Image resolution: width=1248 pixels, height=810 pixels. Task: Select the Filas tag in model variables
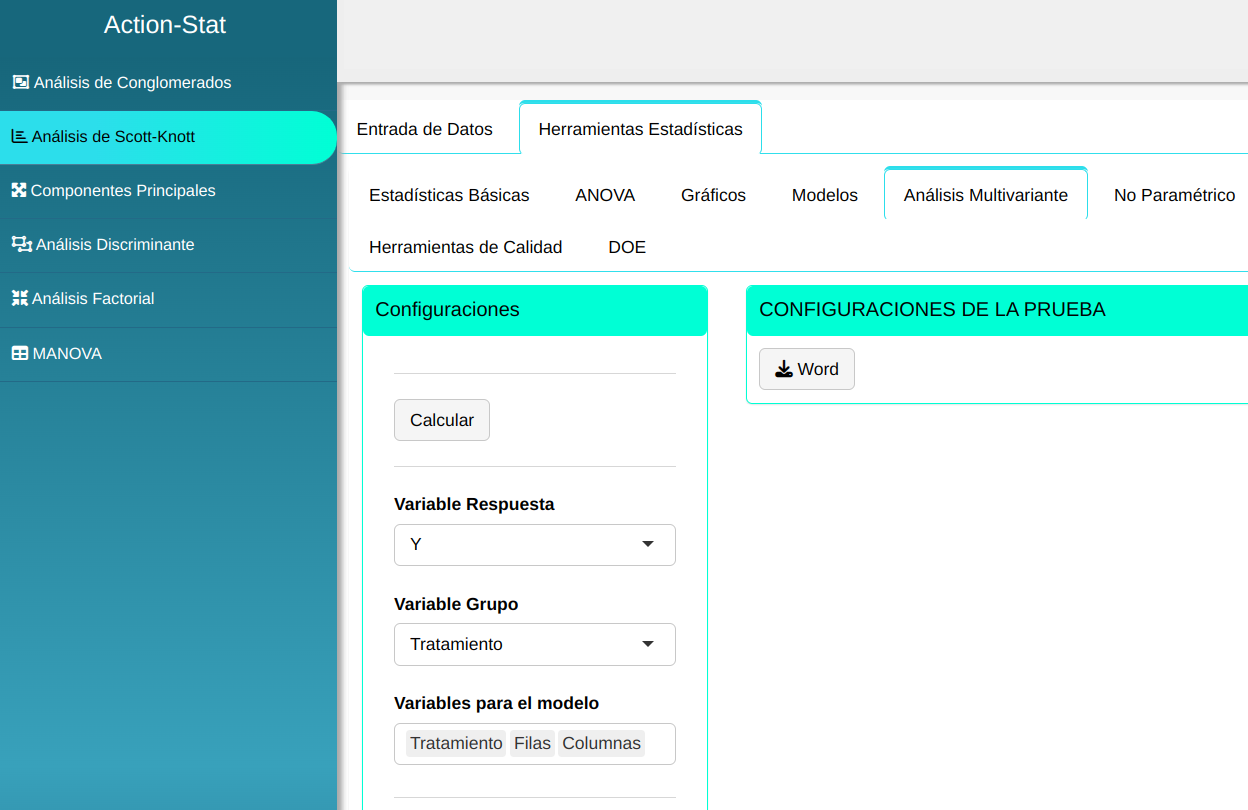[532, 744]
